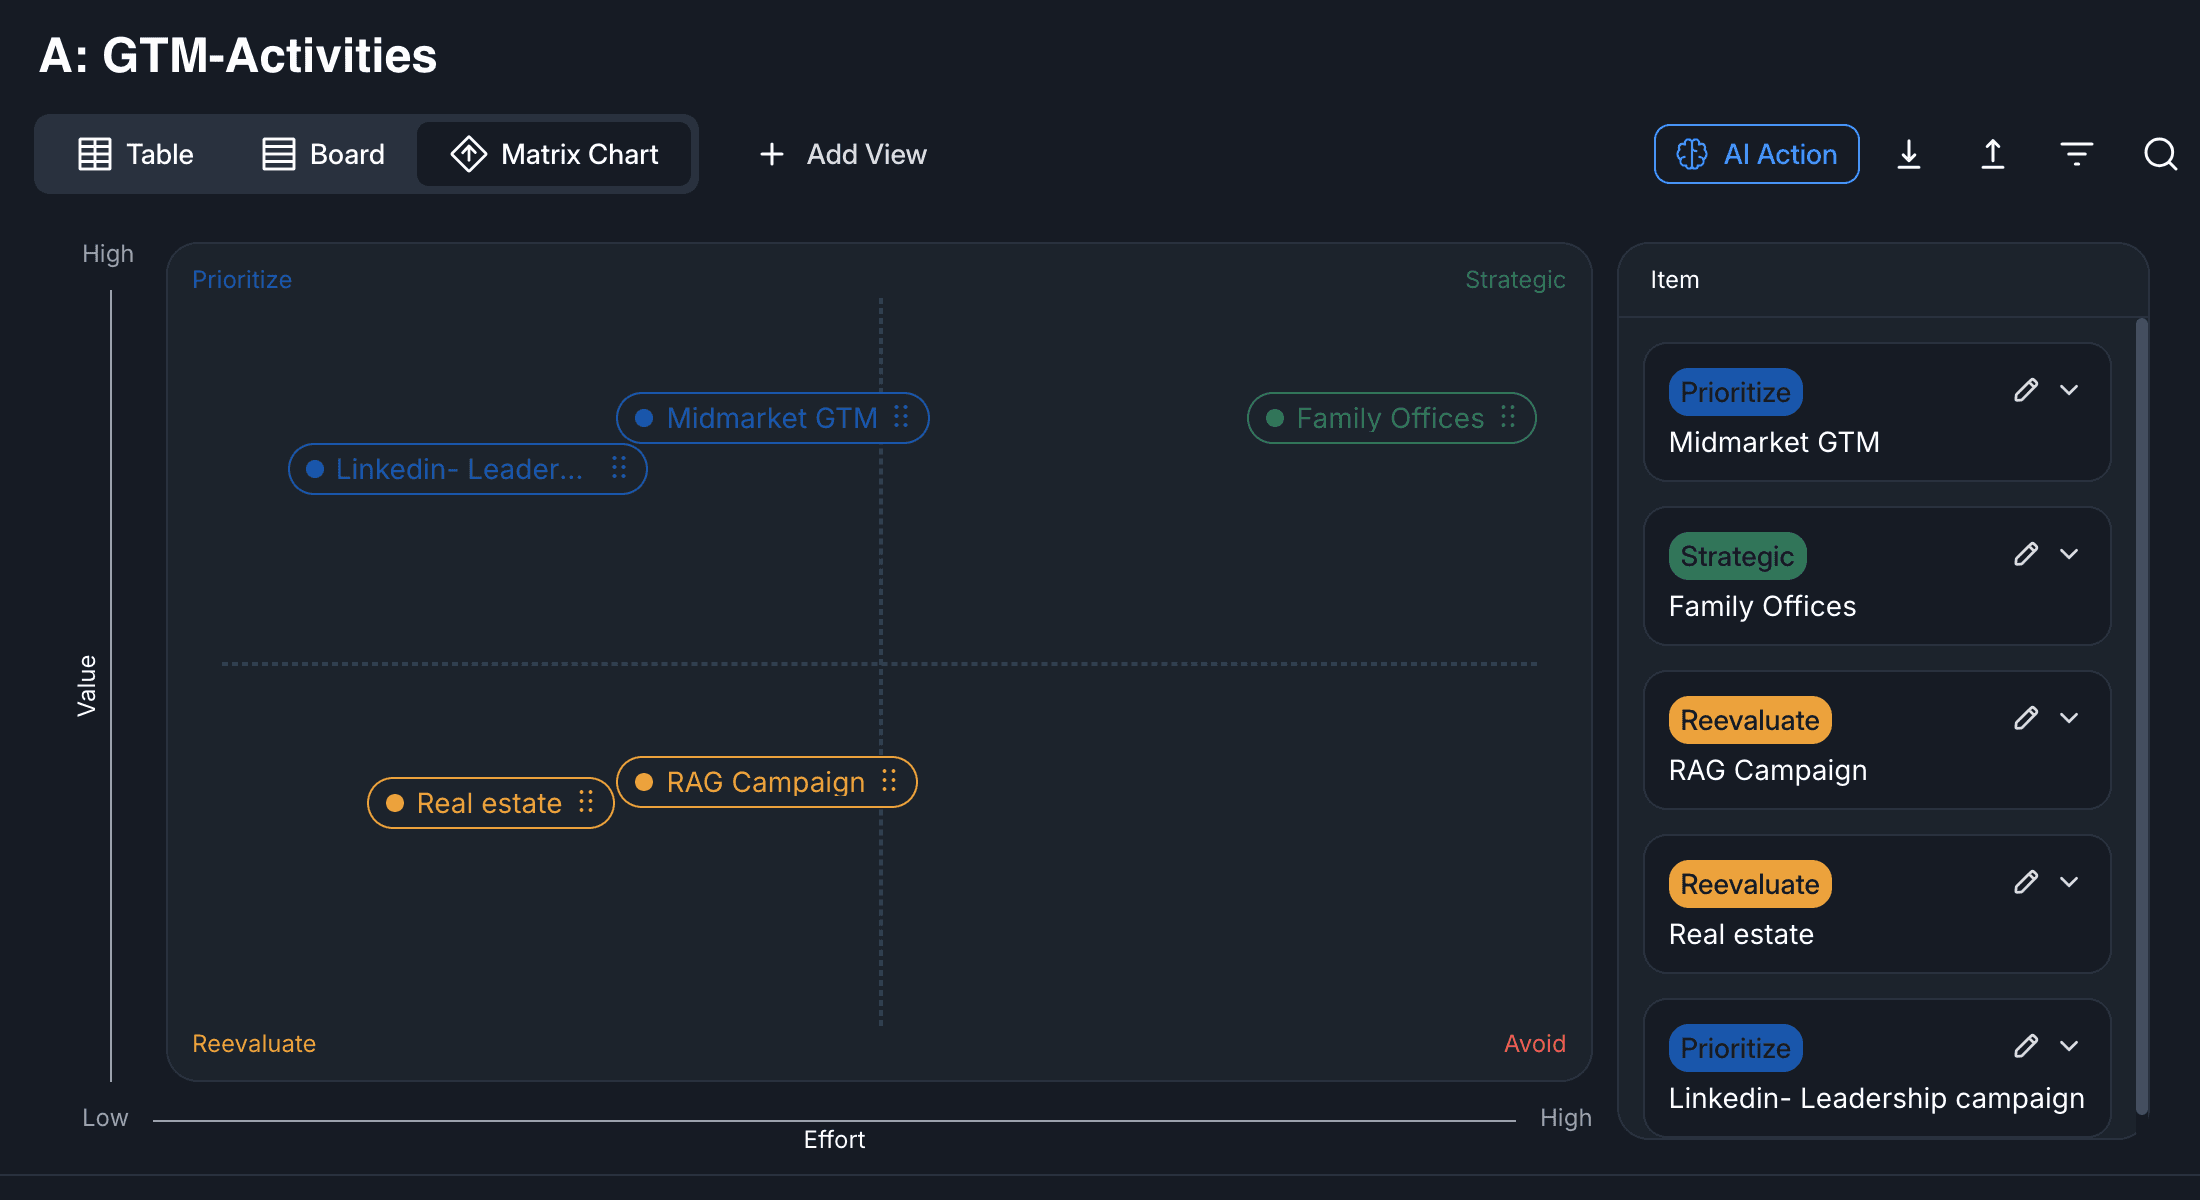
Task: Click the upload arrow icon
Action: [x=1992, y=154]
